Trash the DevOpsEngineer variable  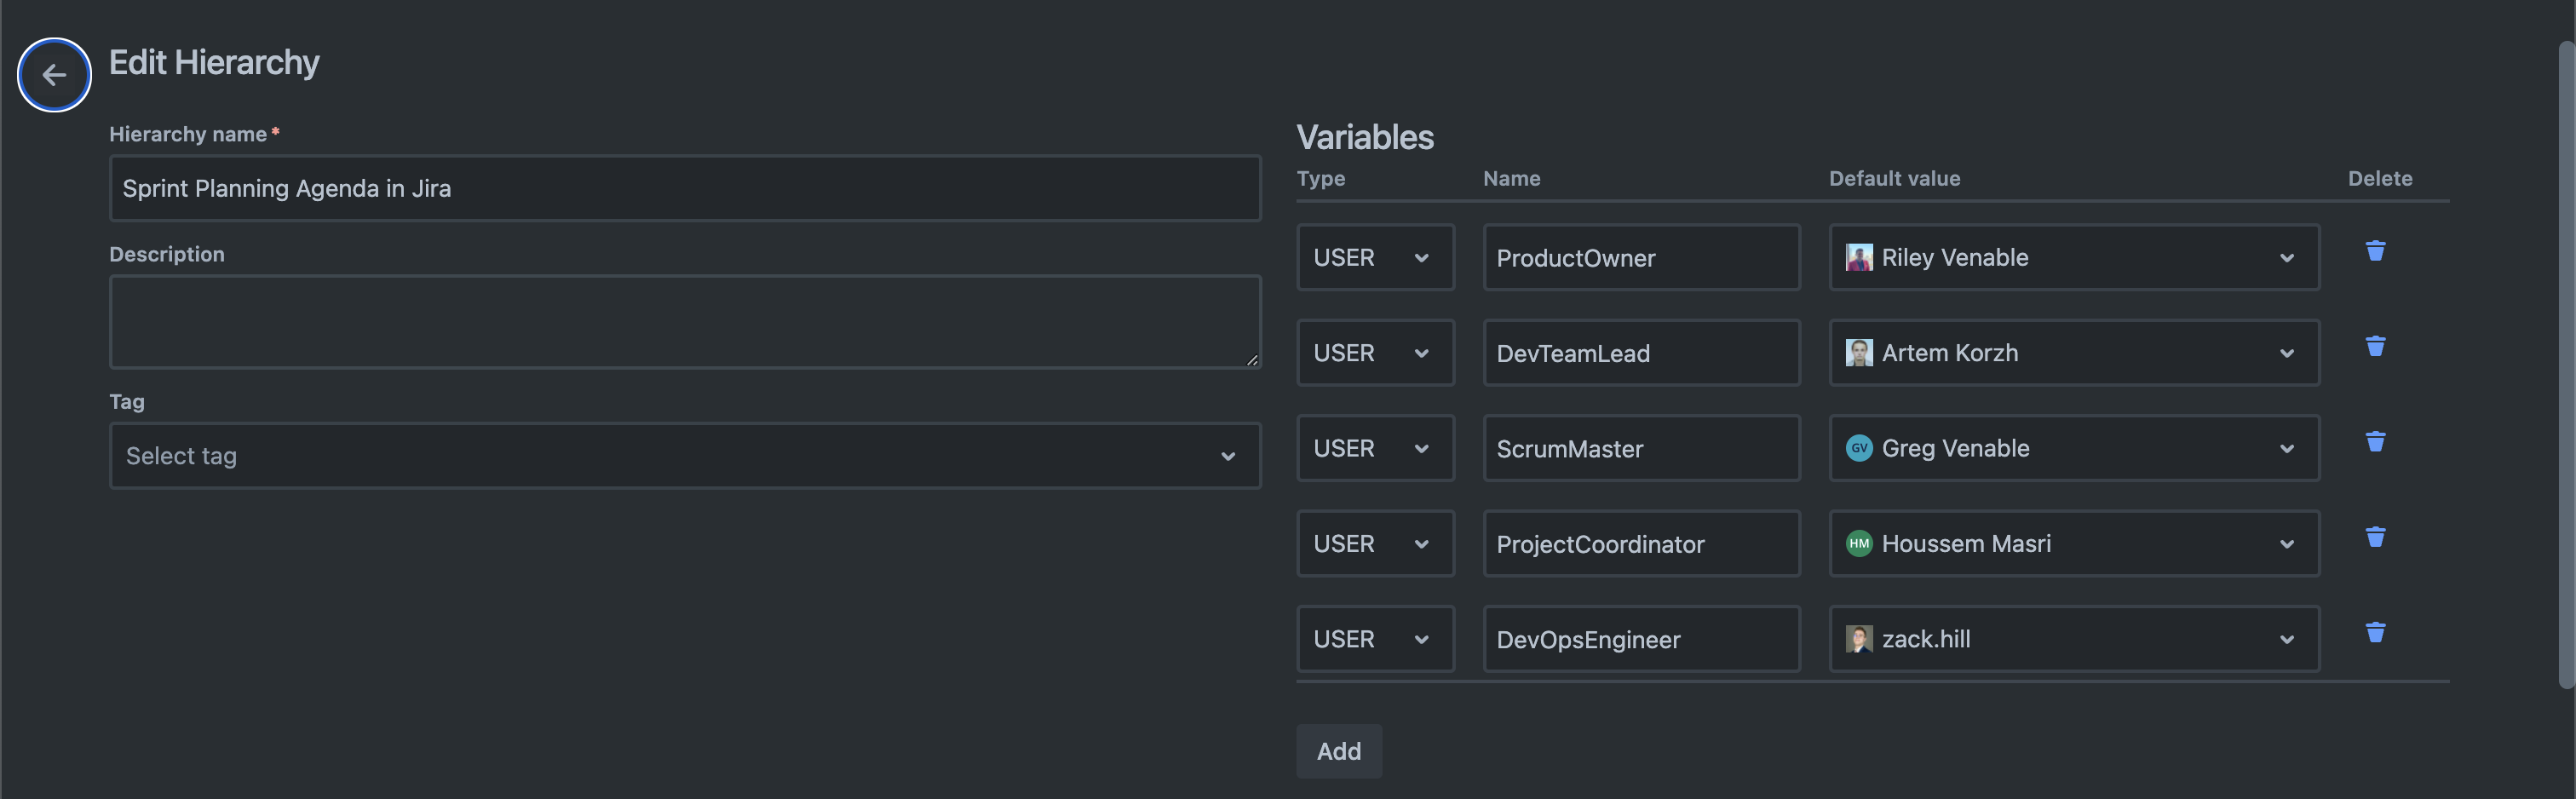tap(2375, 633)
